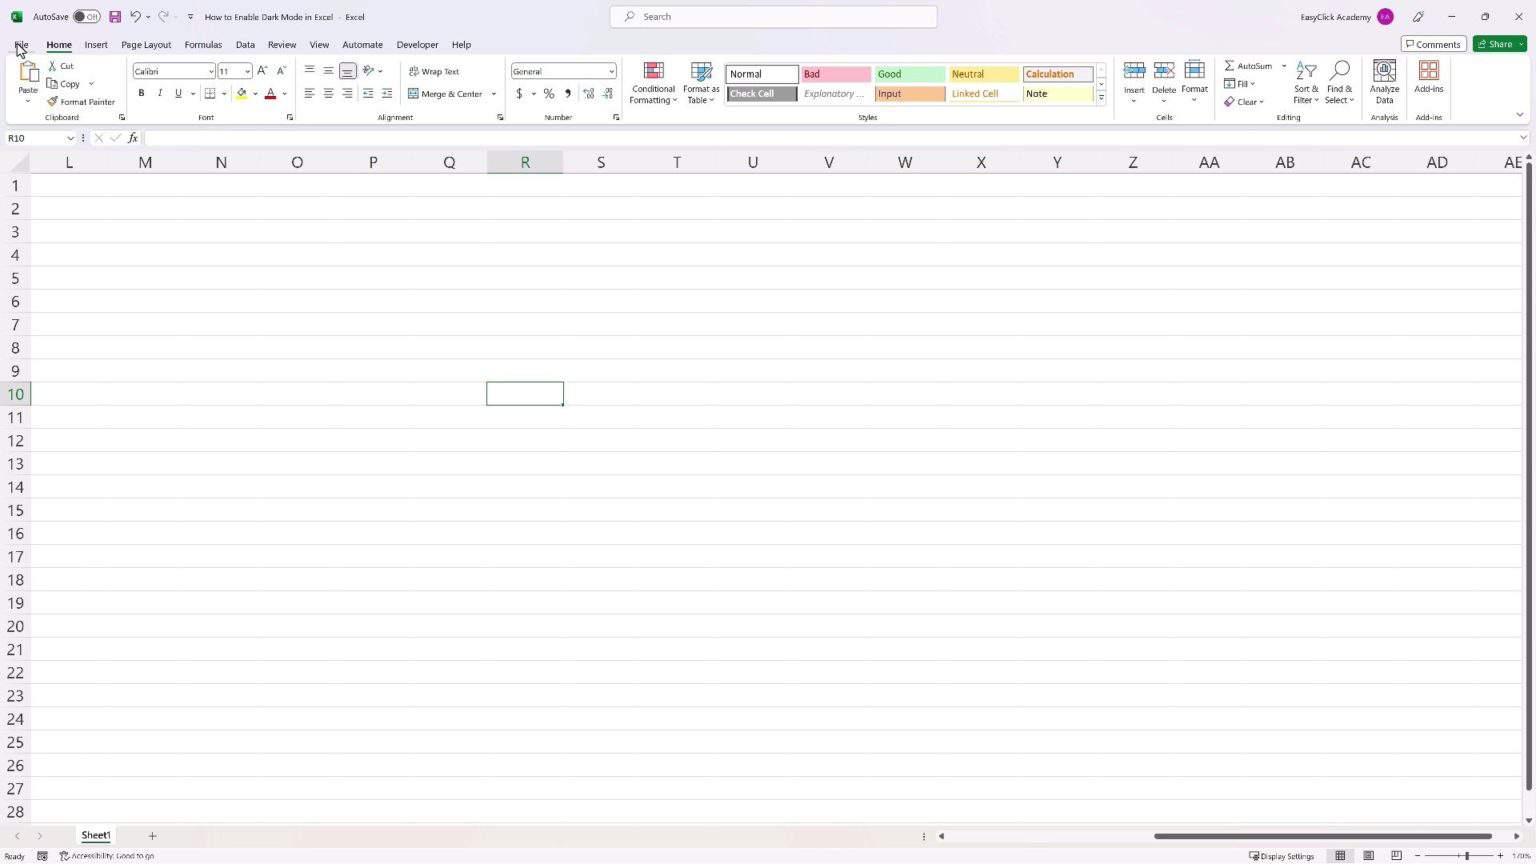Switch to the Developer ribbon tab

[x=417, y=44]
